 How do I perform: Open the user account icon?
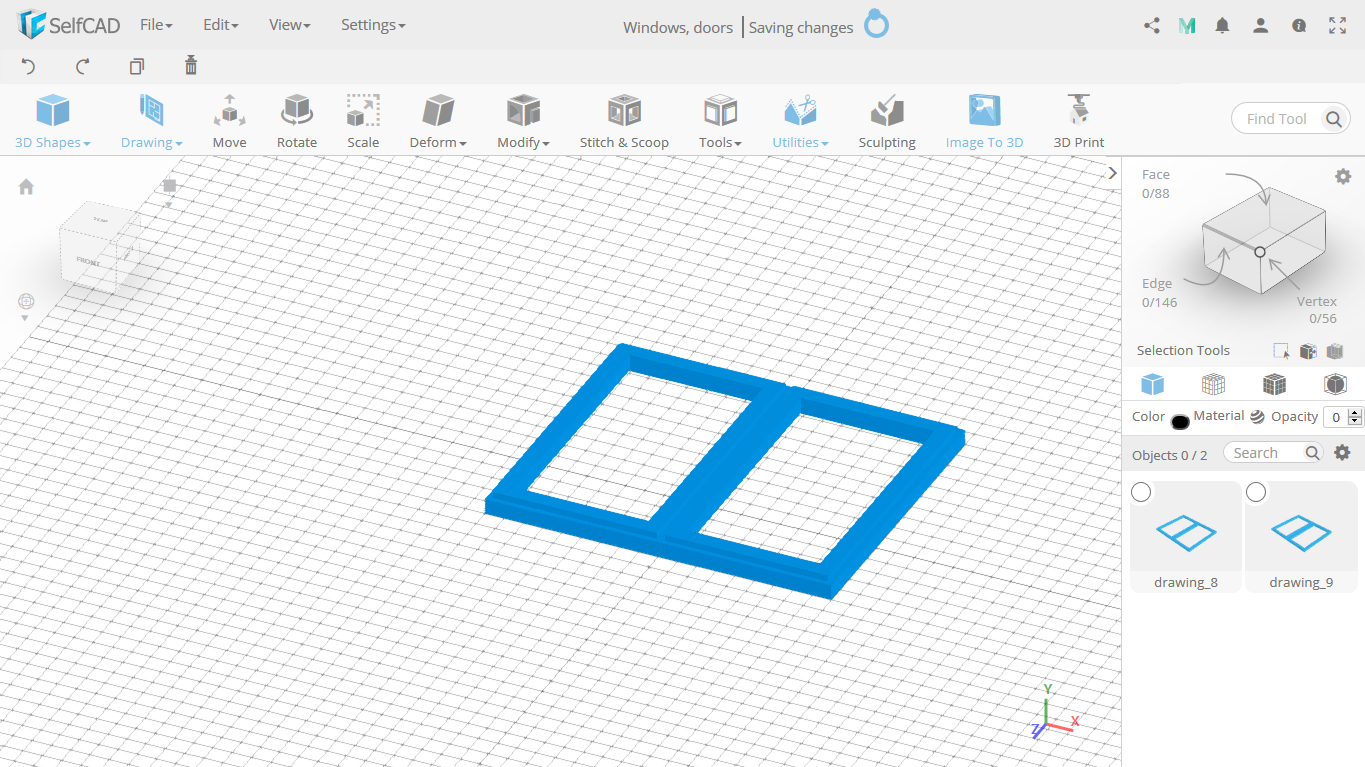click(x=1261, y=26)
